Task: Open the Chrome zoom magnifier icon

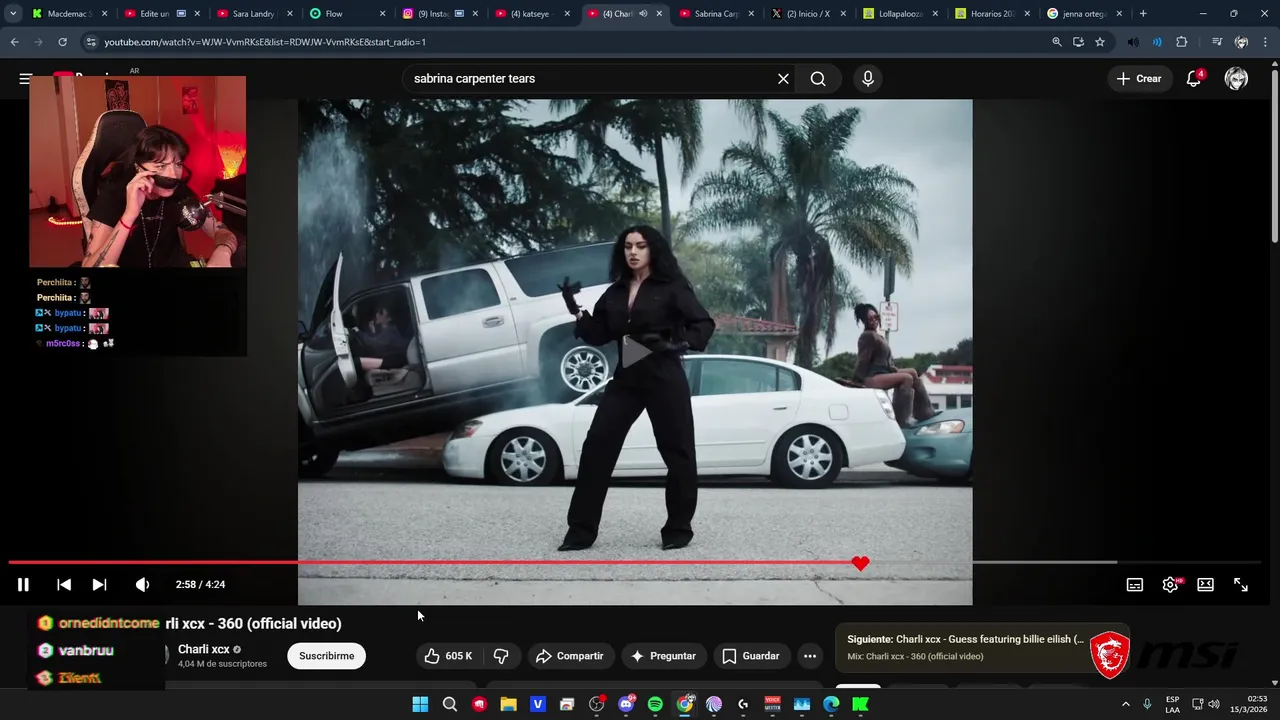Action: tap(1057, 42)
